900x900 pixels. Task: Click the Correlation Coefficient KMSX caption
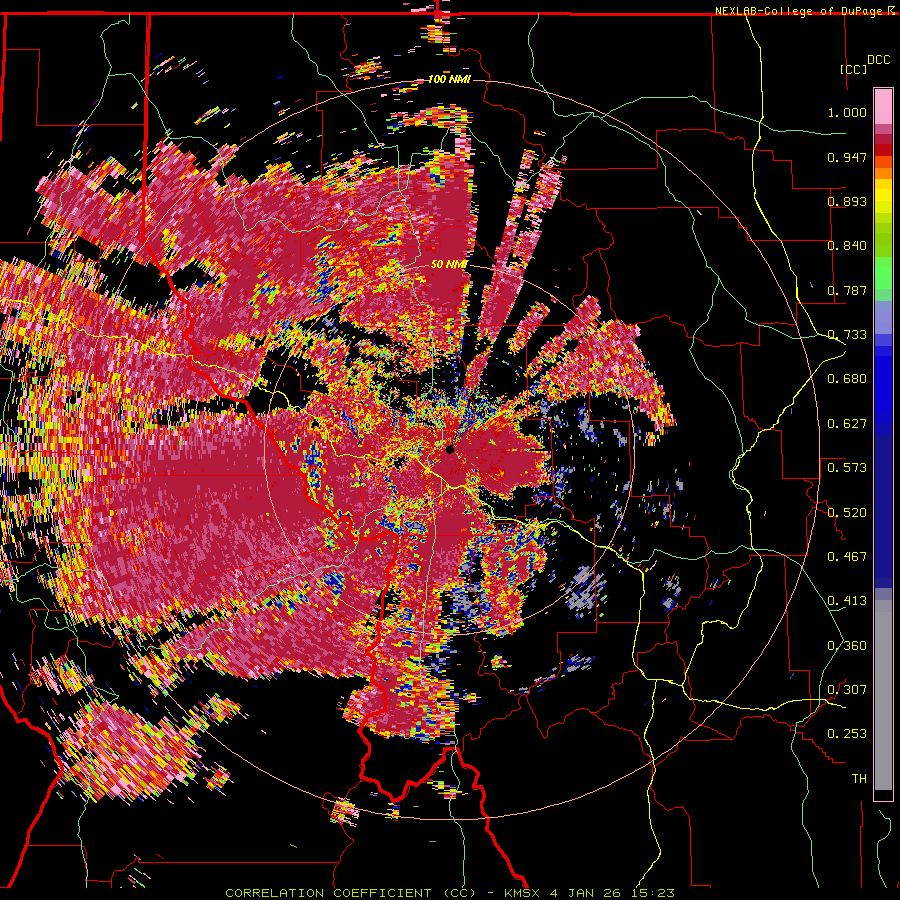(449, 893)
